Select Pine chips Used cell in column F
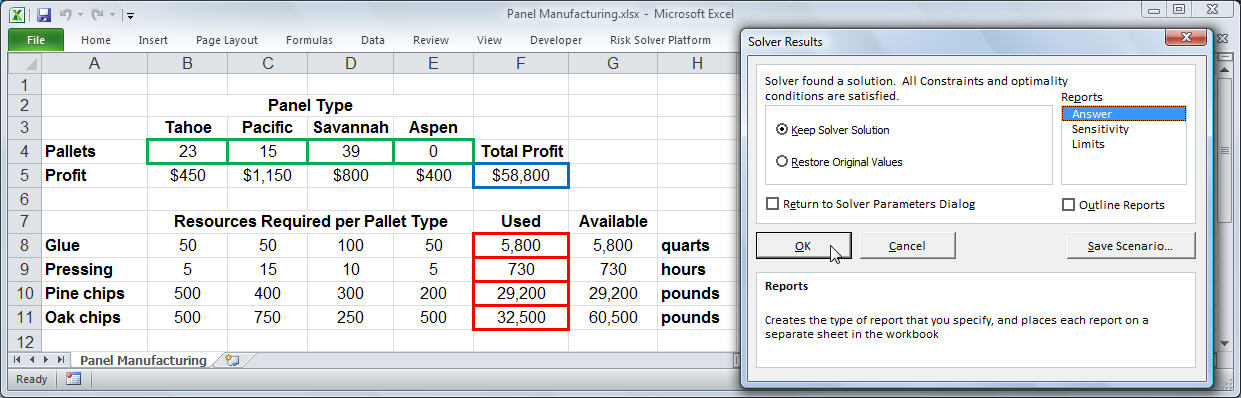 pyautogui.click(x=520, y=293)
